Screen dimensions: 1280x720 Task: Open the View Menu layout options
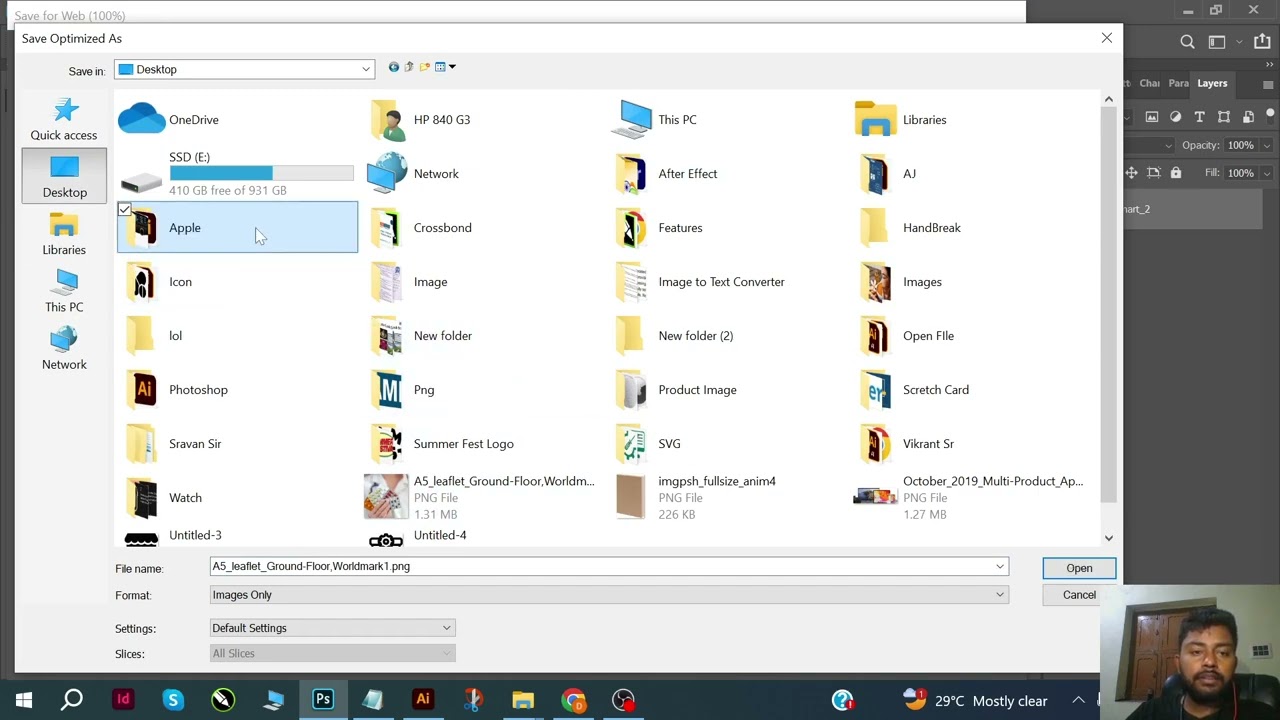point(445,67)
